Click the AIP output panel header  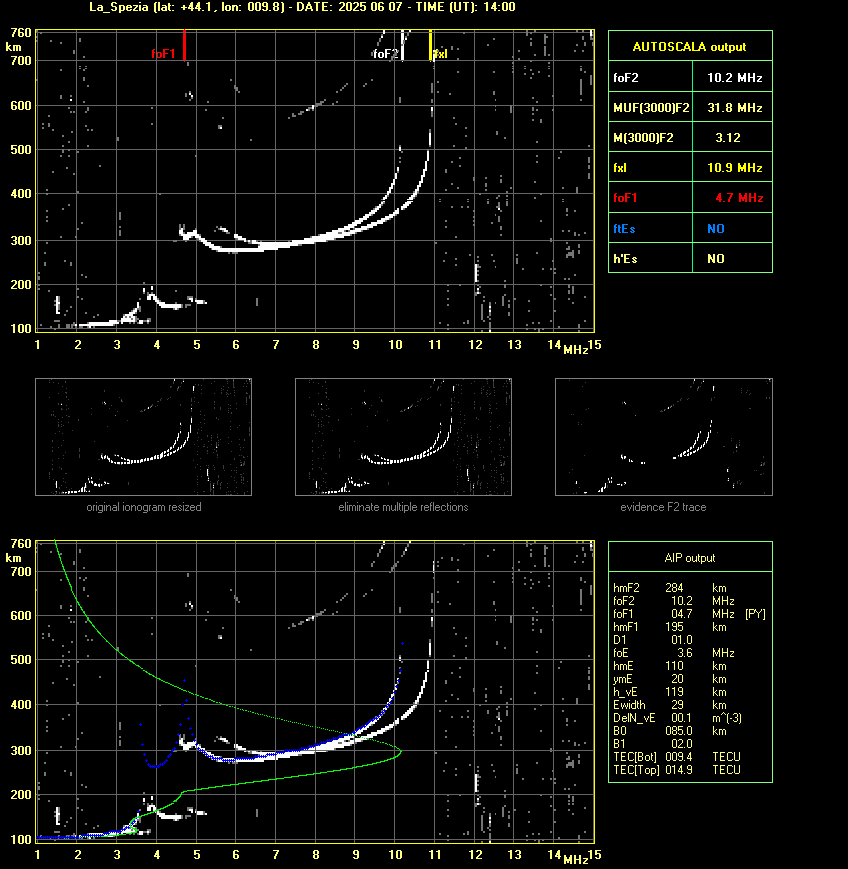[690, 558]
